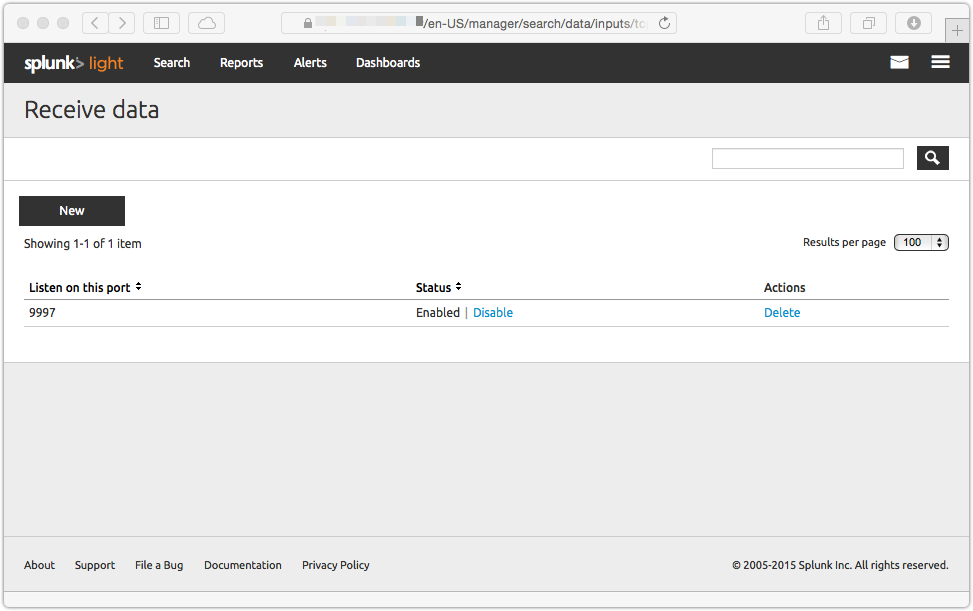Reload the page using refresh icon
This screenshot has height=611, width=973.
pyautogui.click(x=664, y=23)
